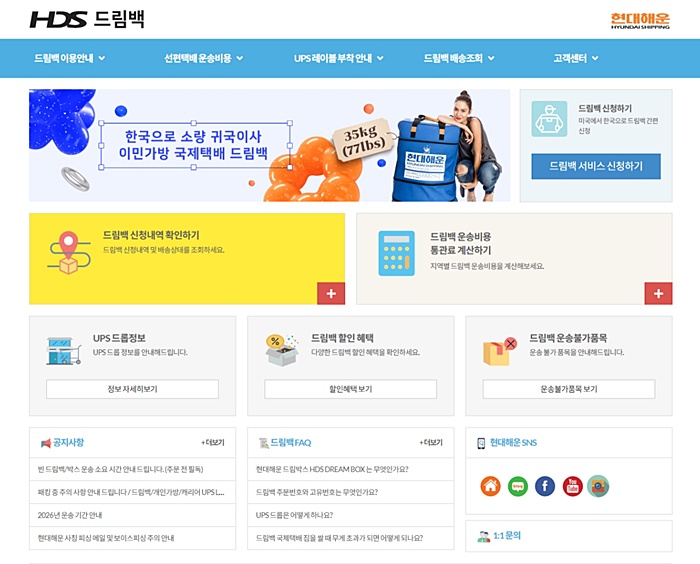The image size is (700, 564).
Task: Open the 고객센터 menu
Action: pyautogui.click(x=570, y=58)
